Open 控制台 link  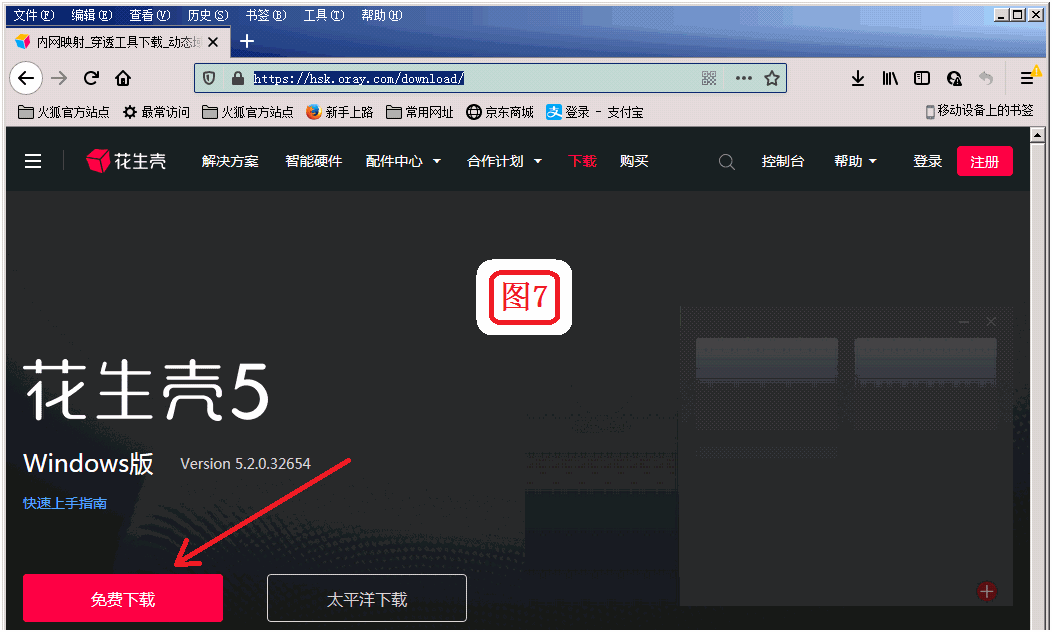tap(782, 161)
